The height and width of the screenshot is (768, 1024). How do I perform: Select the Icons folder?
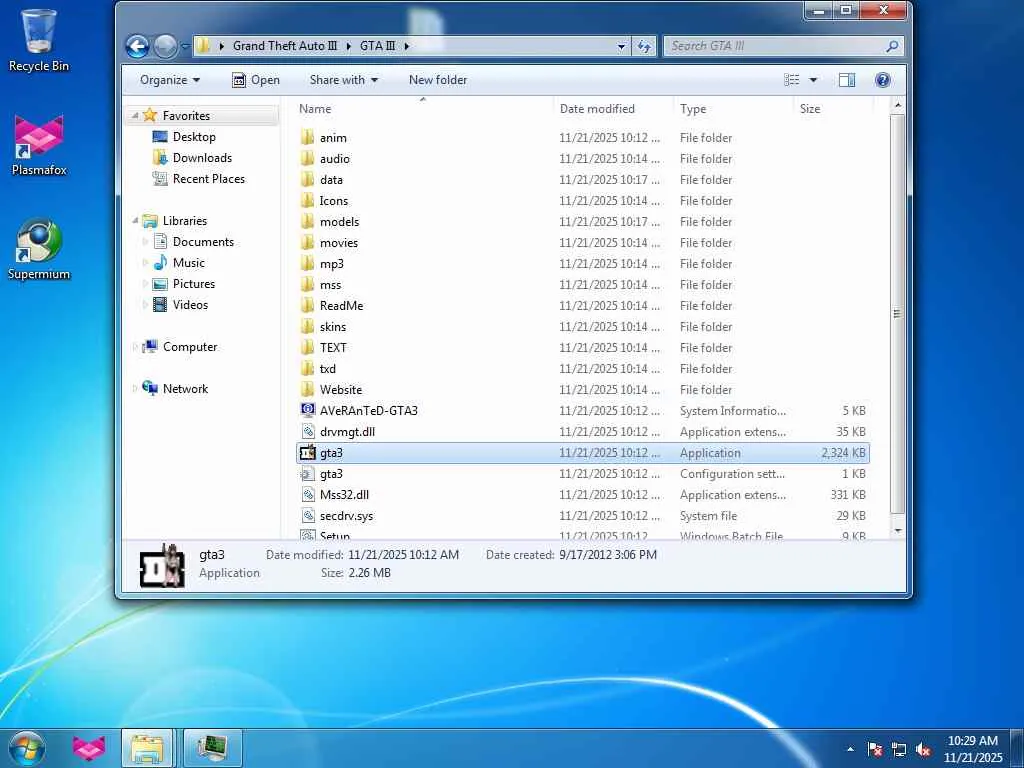click(583, 200)
